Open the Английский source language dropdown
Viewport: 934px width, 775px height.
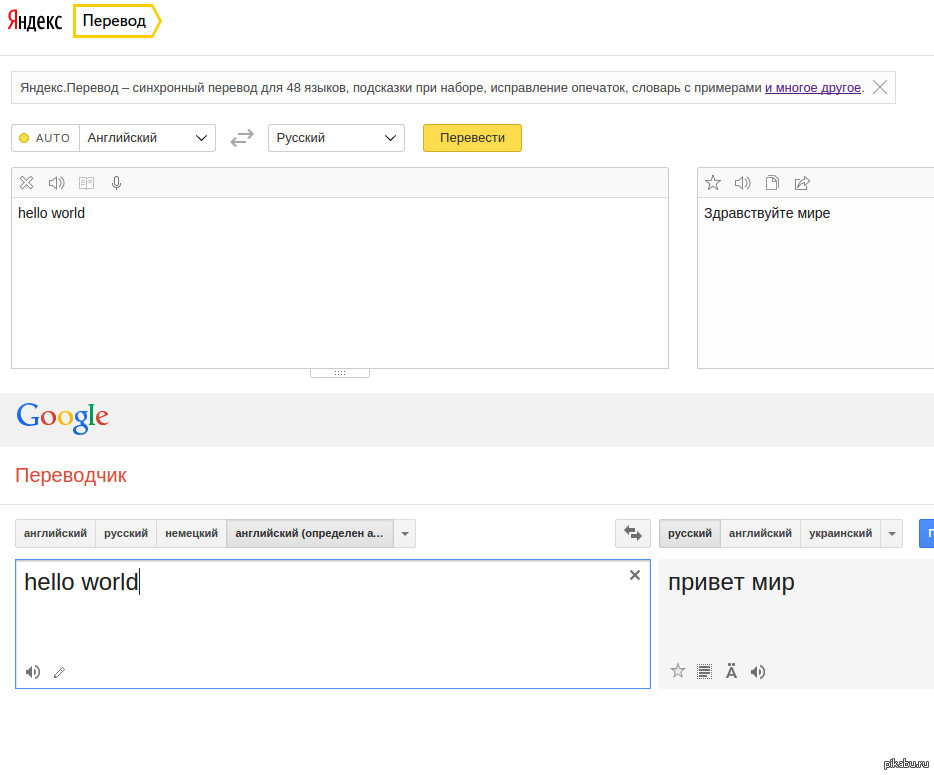148,138
